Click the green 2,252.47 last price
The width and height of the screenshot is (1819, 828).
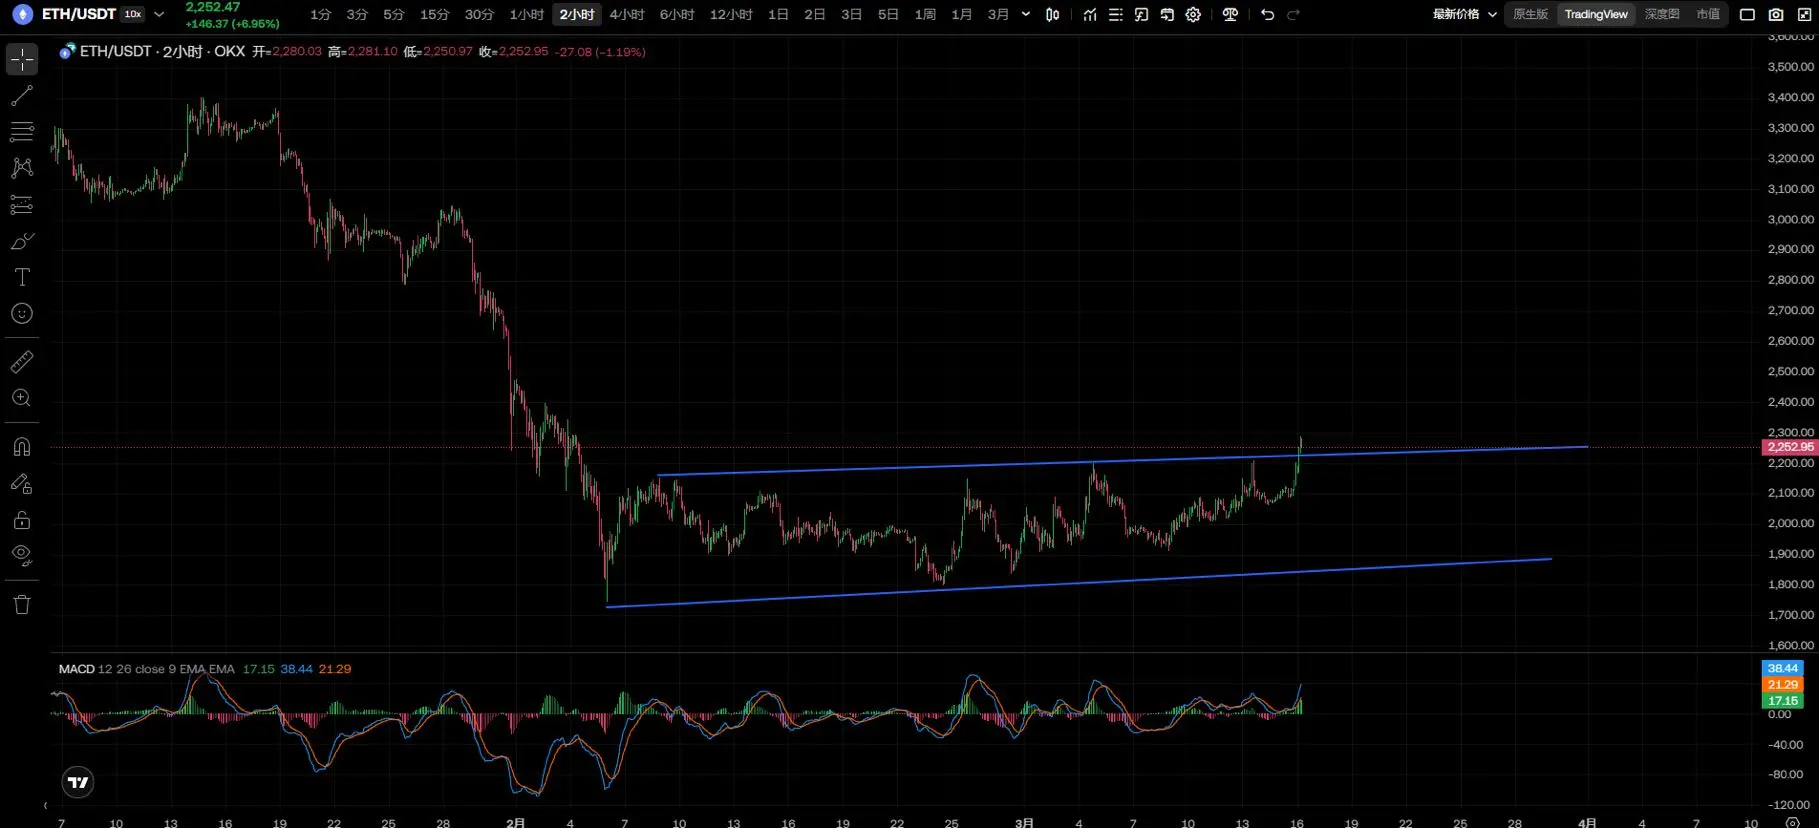pyautogui.click(x=213, y=7)
